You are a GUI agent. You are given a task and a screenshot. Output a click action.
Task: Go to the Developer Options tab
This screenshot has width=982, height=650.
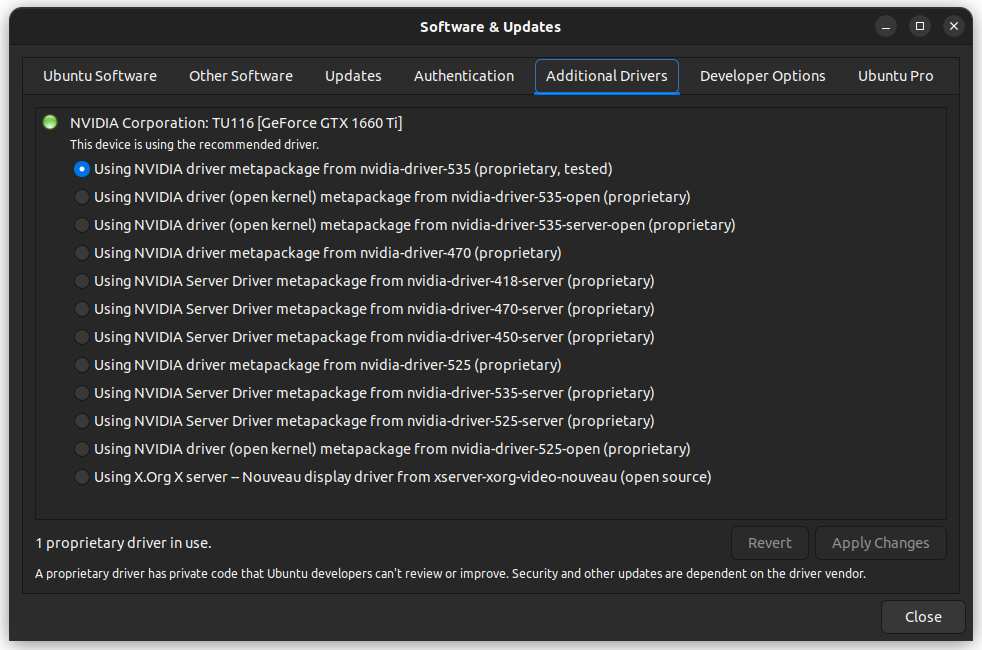762,76
